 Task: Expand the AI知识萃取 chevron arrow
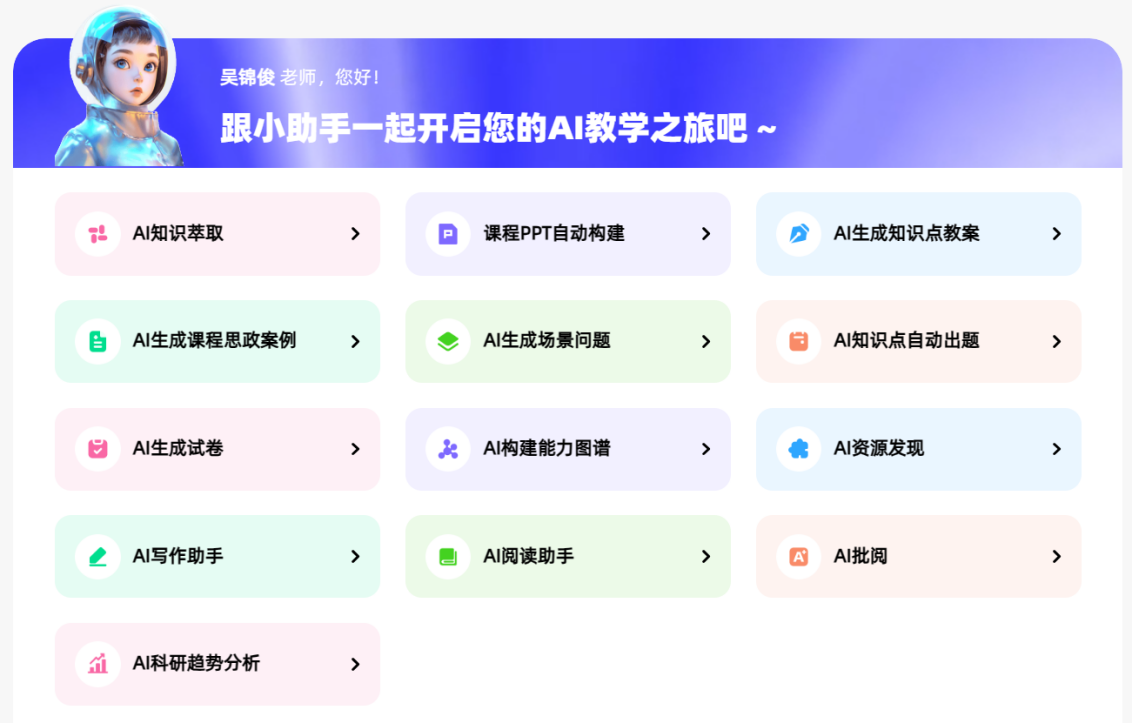point(355,234)
